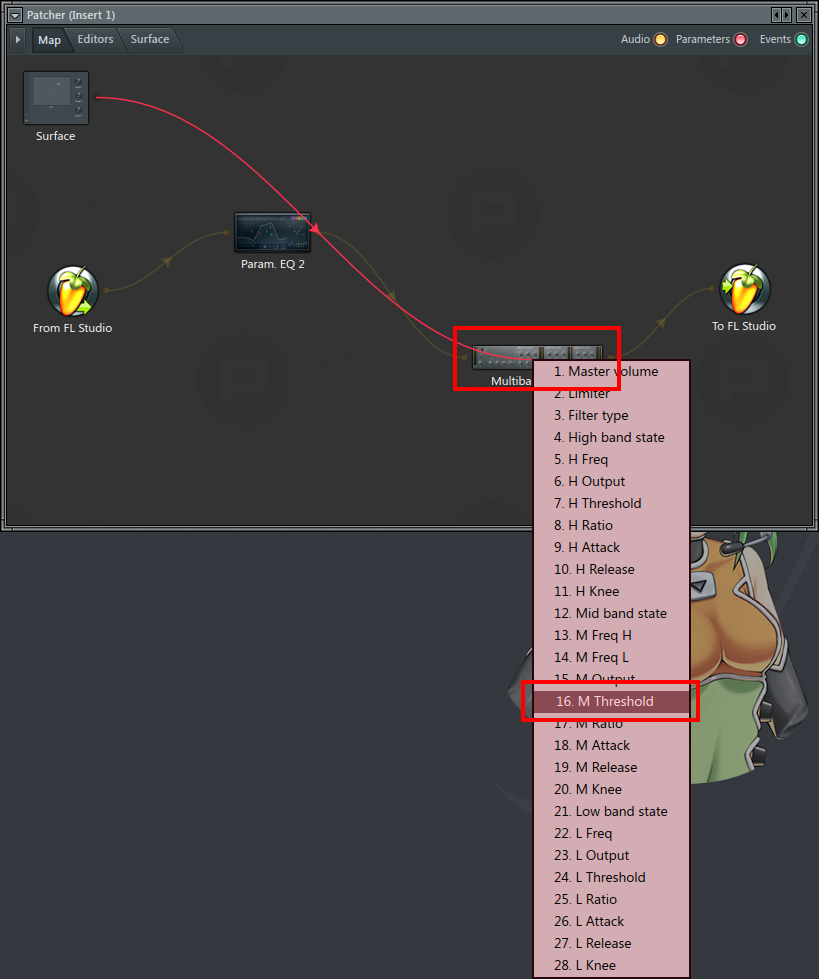Image resolution: width=819 pixels, height=979 pixels.
Task: Pick '22. L Freq' entry
Action: point(612,834)
